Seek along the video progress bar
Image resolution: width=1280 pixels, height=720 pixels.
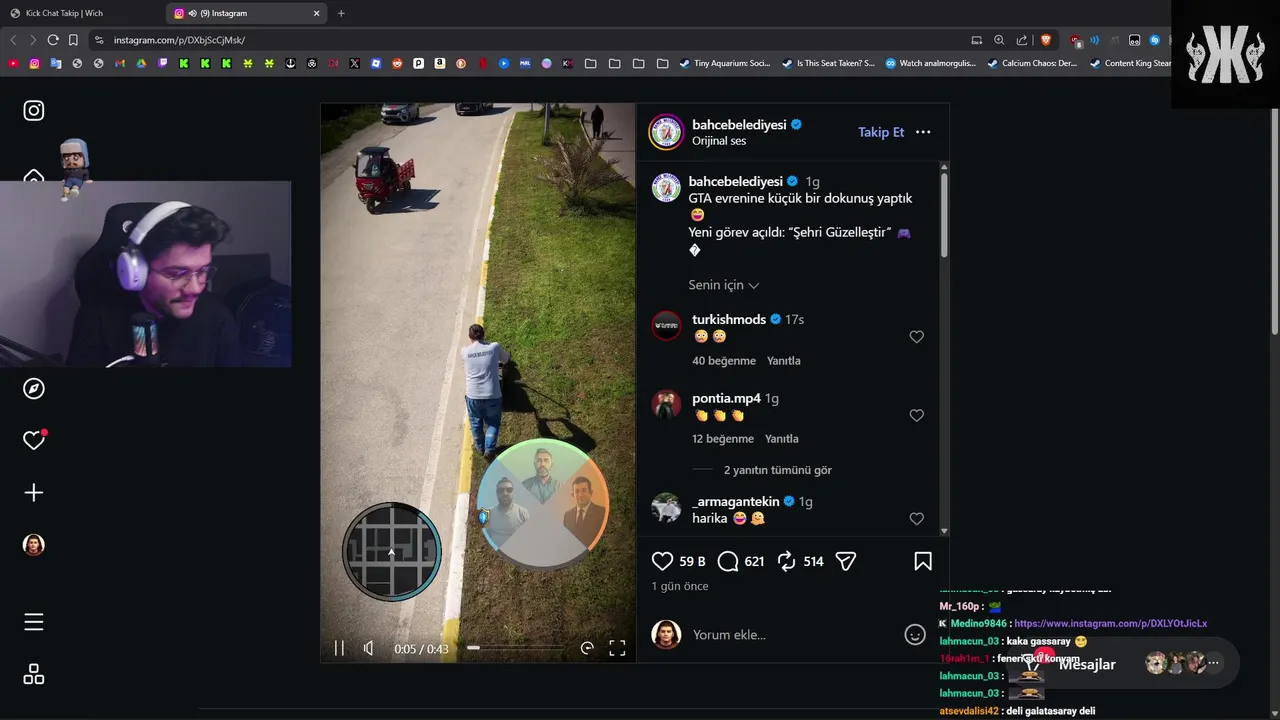[x=515, y=648]
